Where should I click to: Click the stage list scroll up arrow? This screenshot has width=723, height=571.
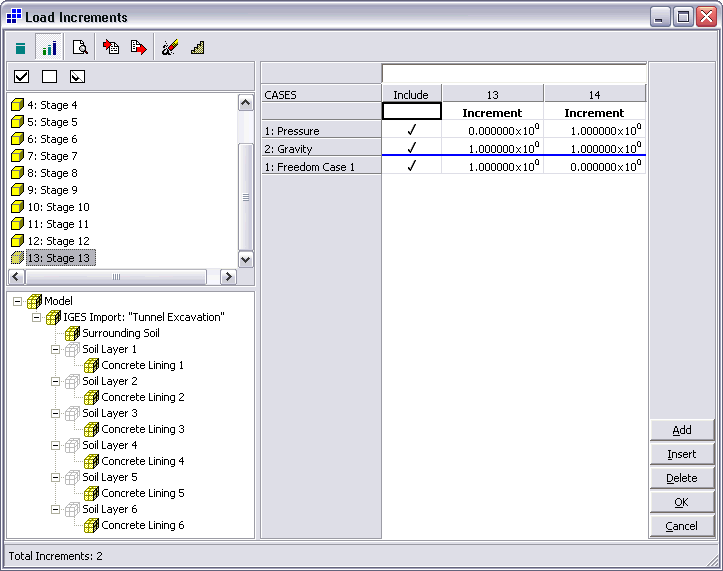[x=245, y=102]
